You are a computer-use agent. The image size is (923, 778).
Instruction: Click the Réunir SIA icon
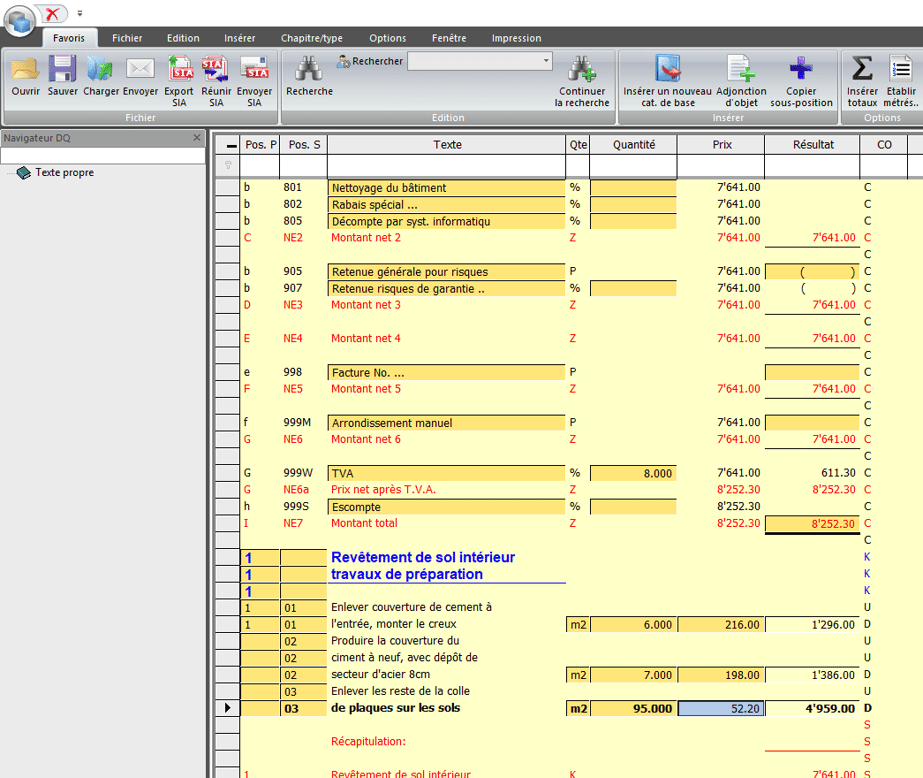tap(215, 69)
